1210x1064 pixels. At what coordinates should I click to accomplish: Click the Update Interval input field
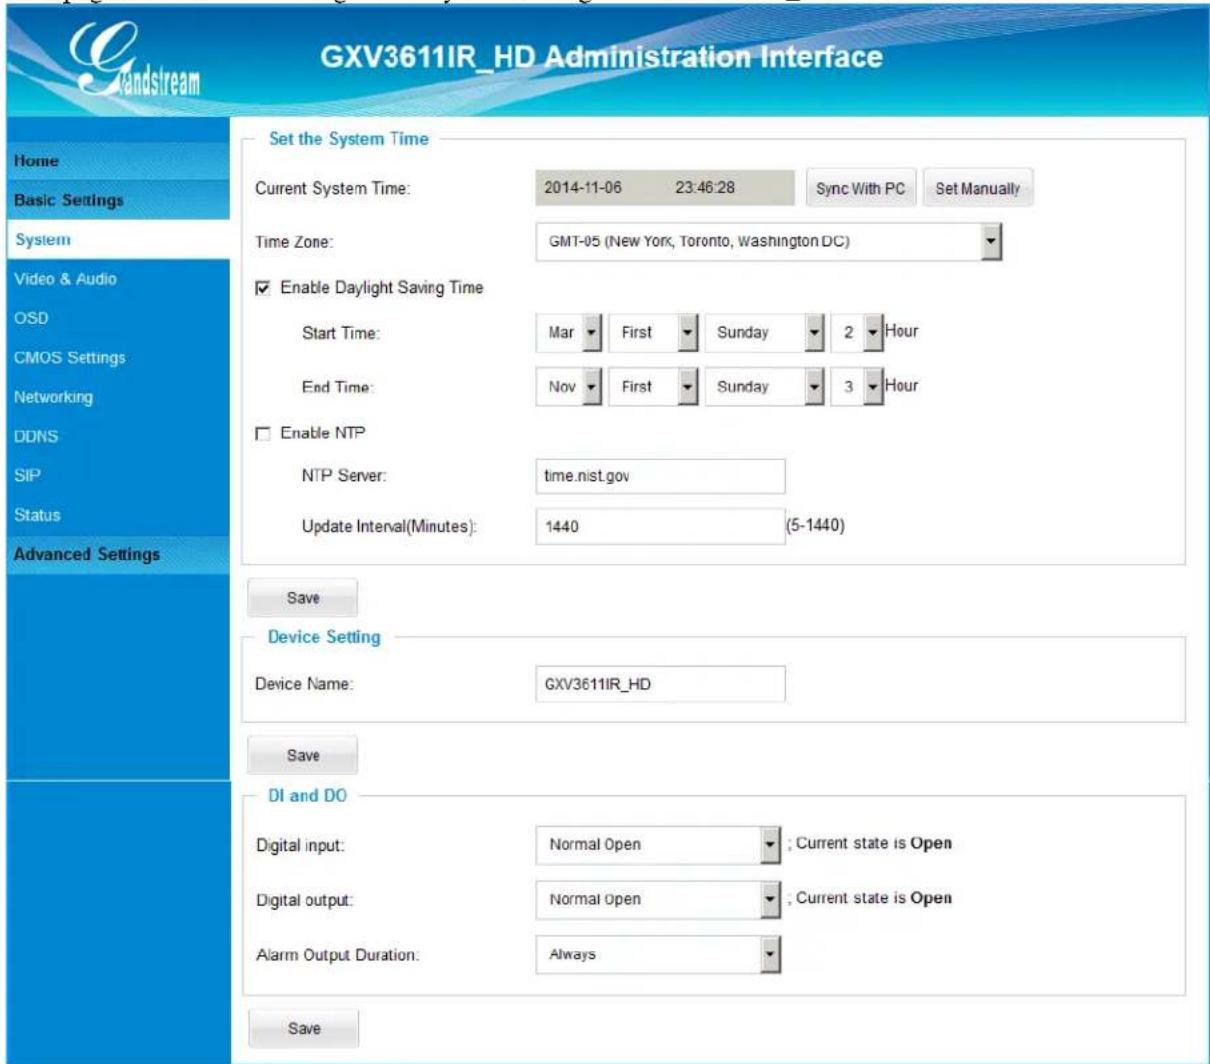pos(660,526)
